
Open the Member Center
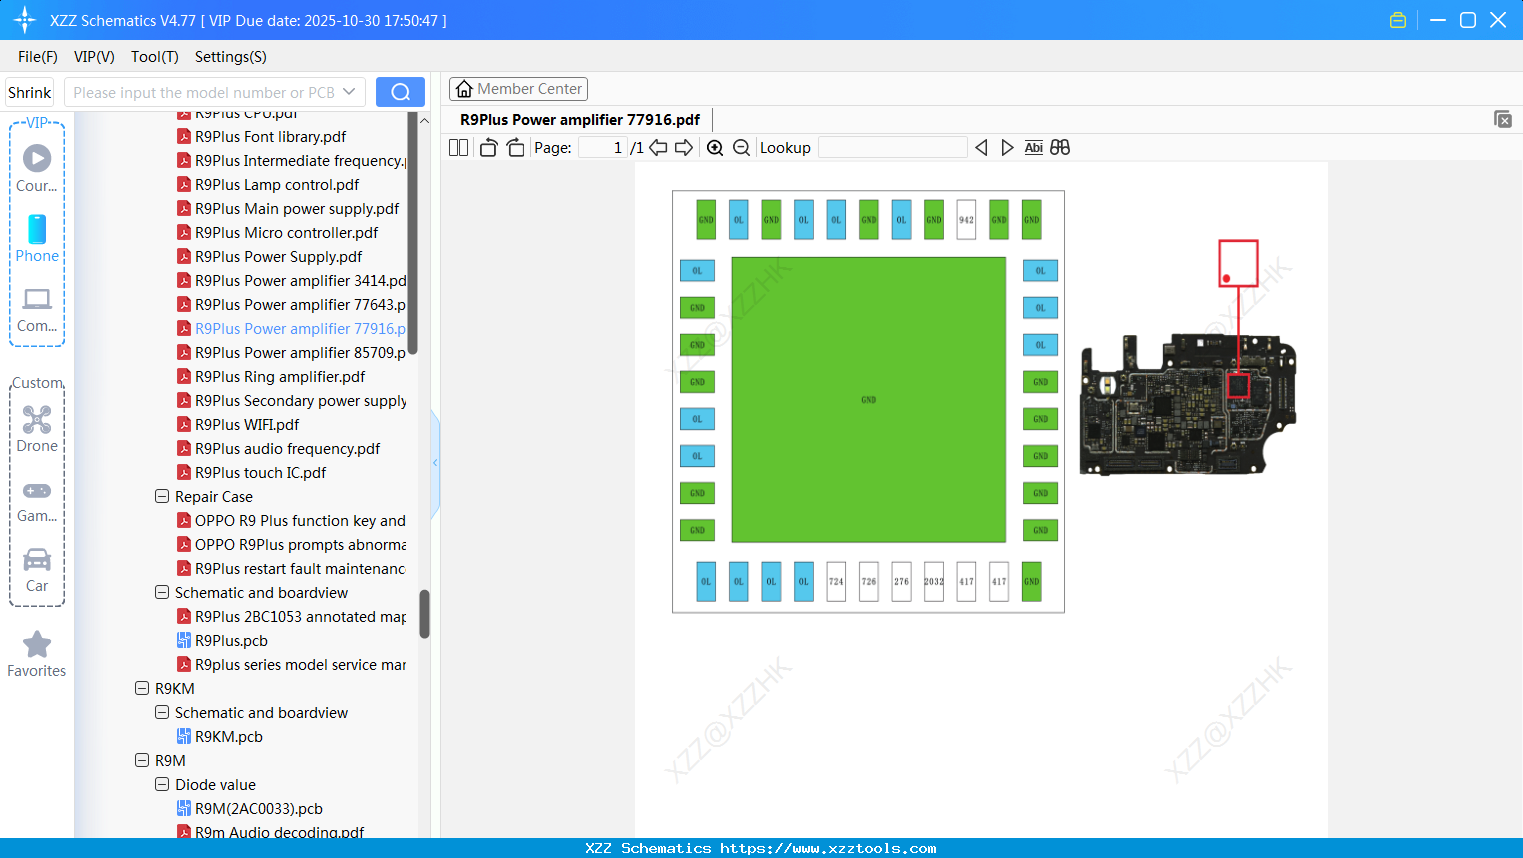518,89
